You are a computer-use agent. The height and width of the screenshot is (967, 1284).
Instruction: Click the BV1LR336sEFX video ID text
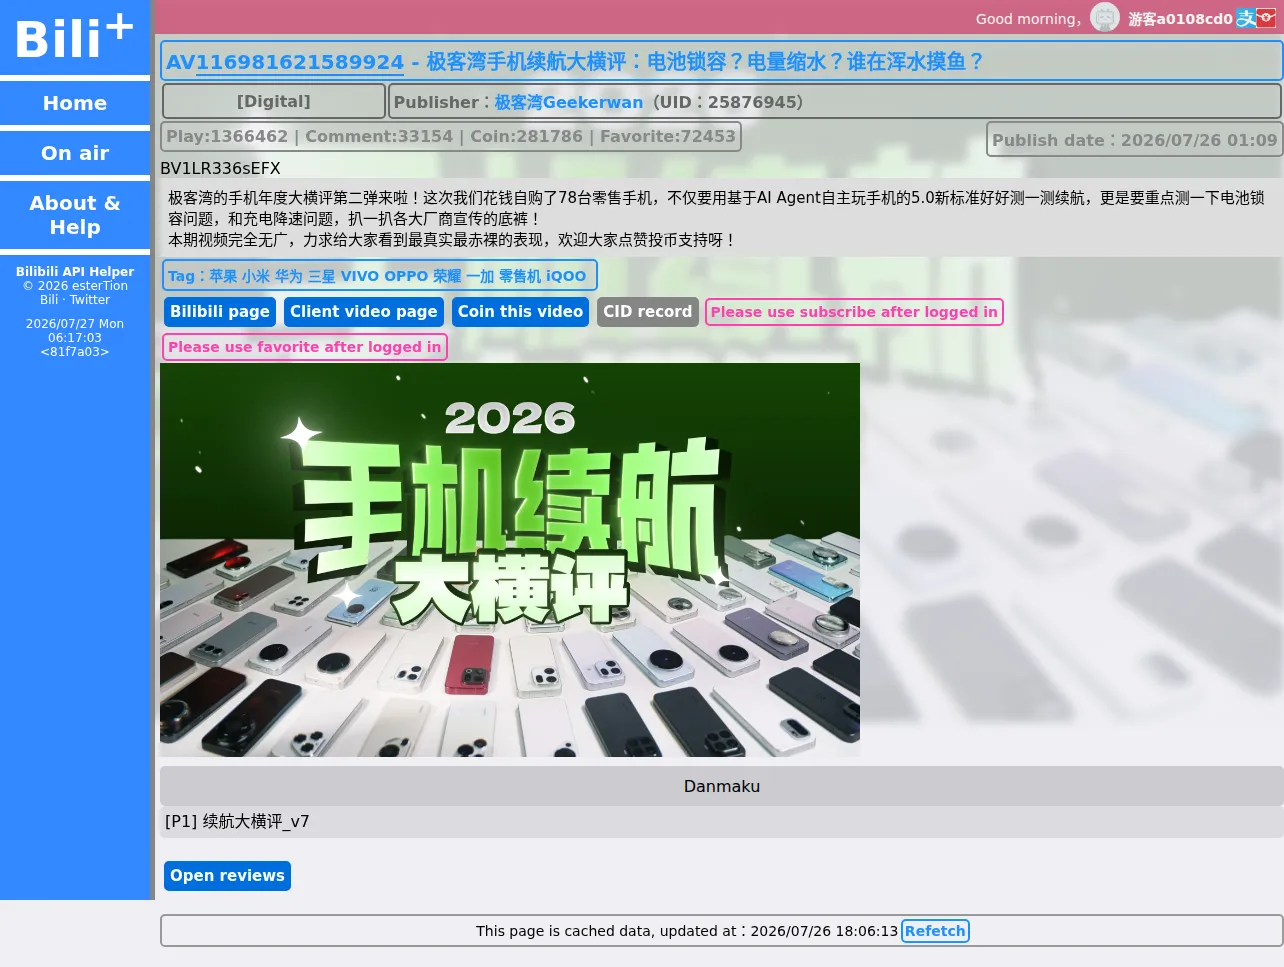pyautogui.click(x=220, y=168)
